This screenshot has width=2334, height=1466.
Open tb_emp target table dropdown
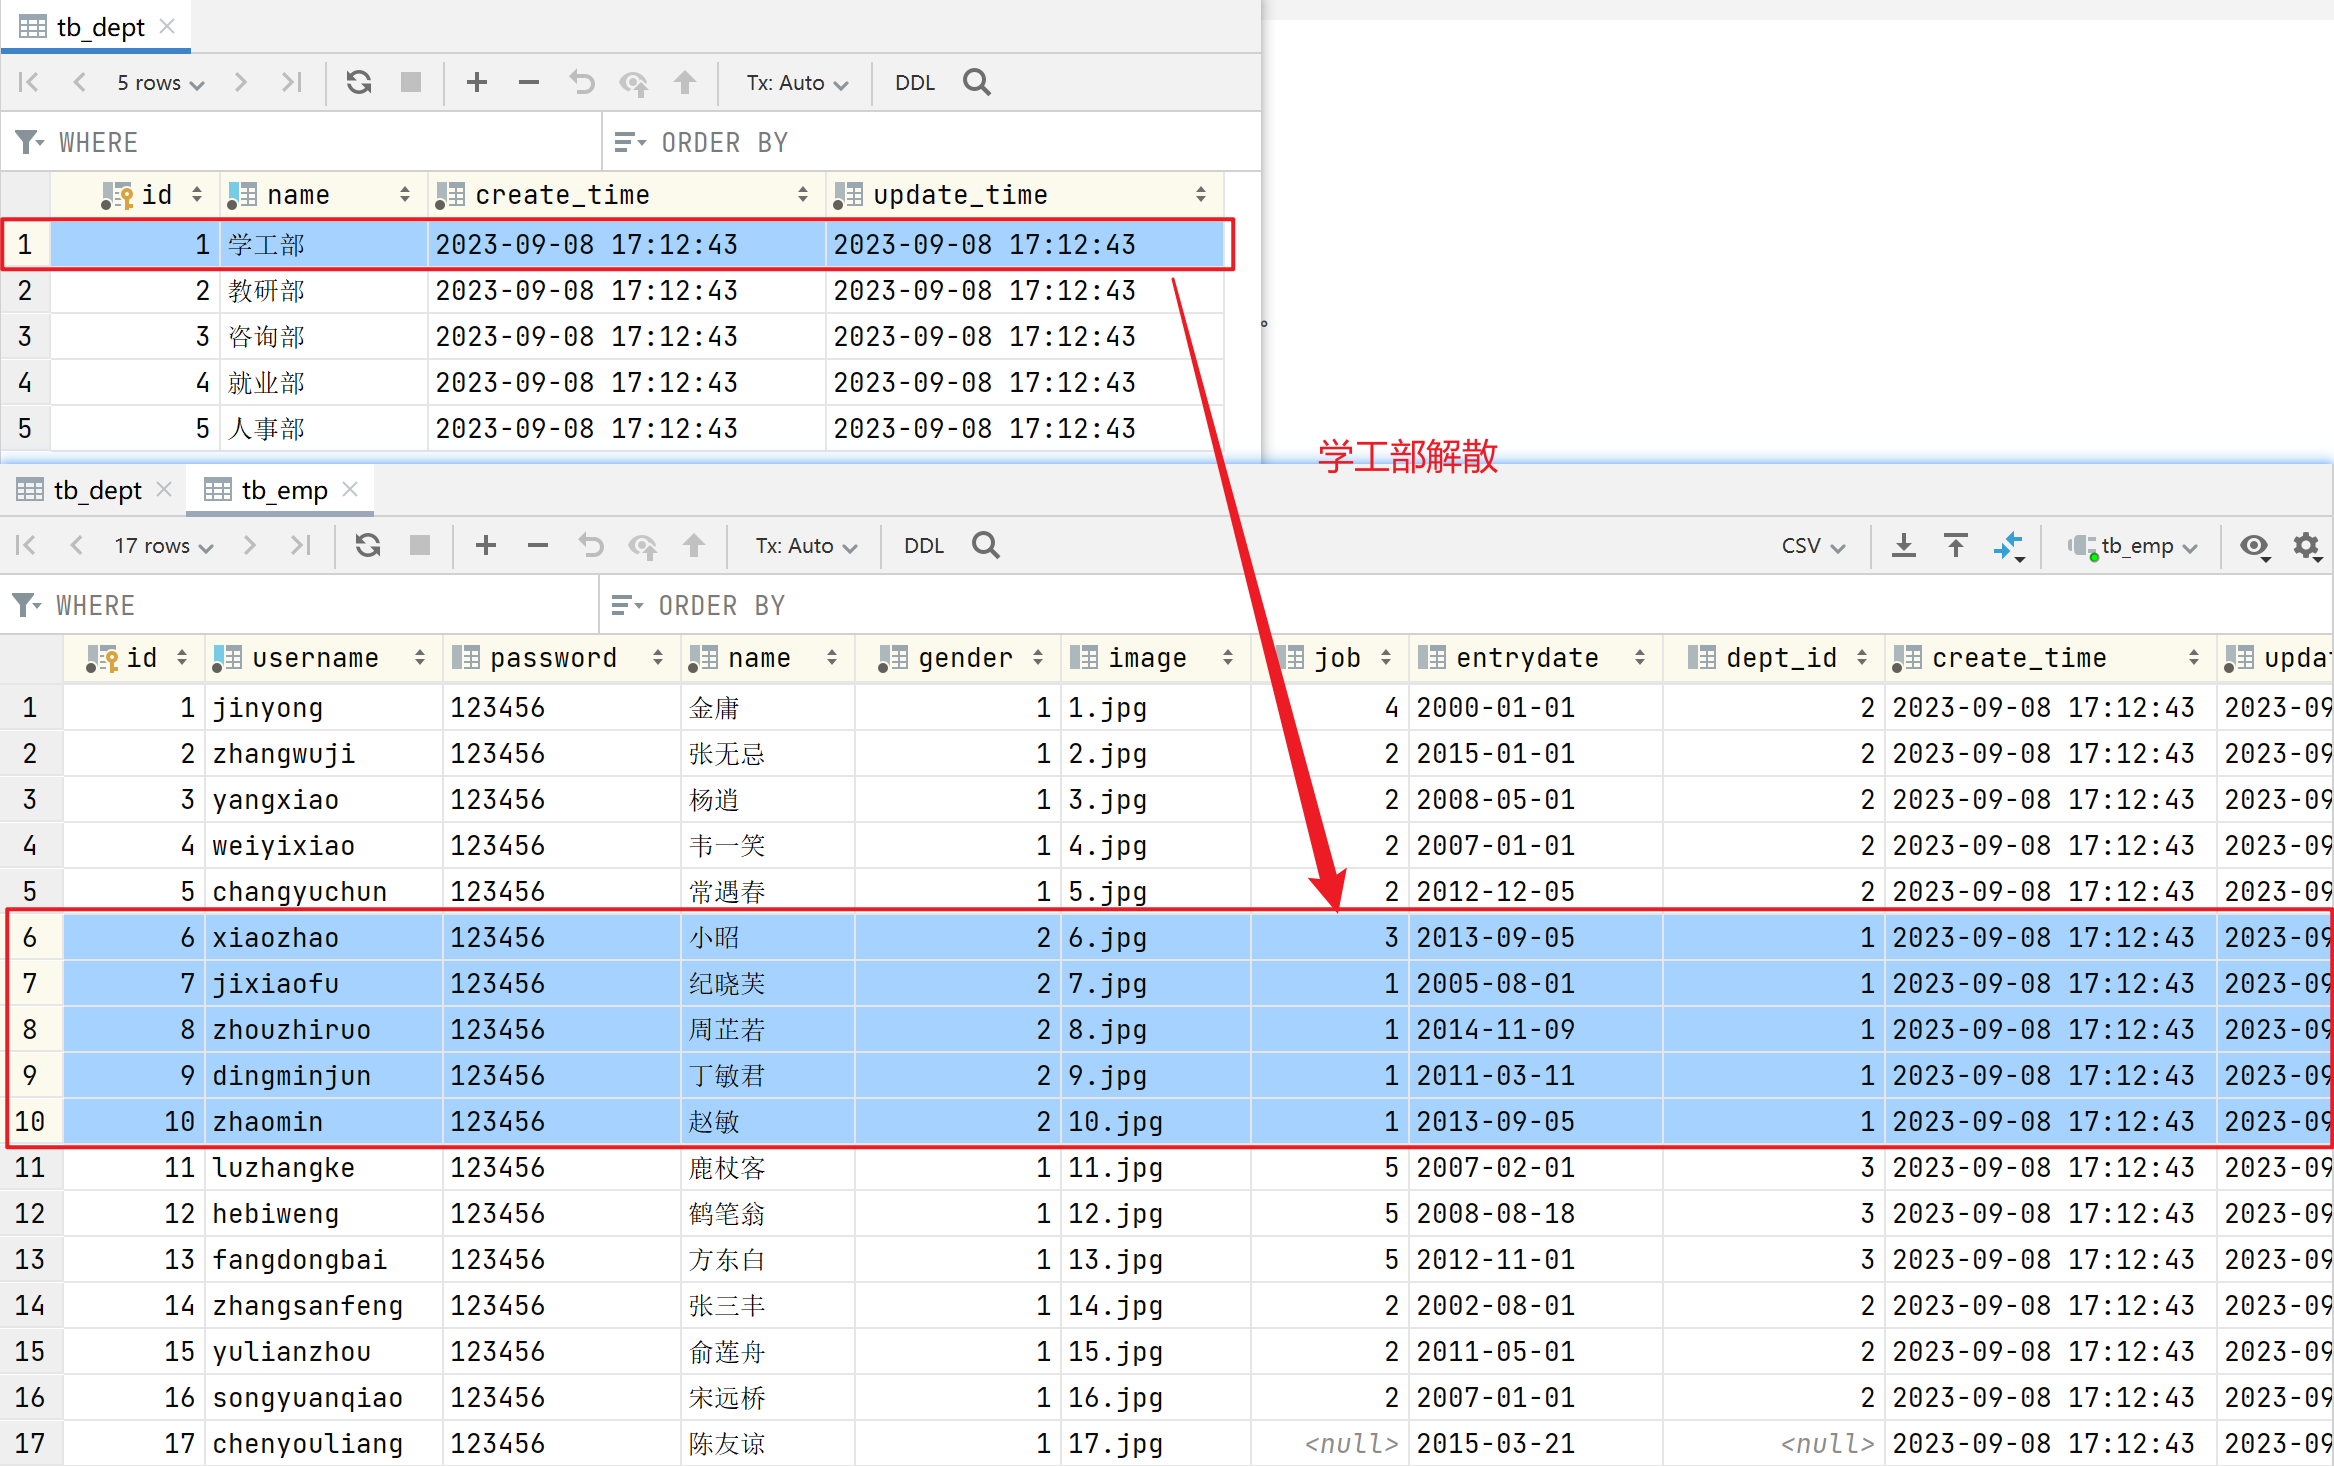[x=2133, y=546]
